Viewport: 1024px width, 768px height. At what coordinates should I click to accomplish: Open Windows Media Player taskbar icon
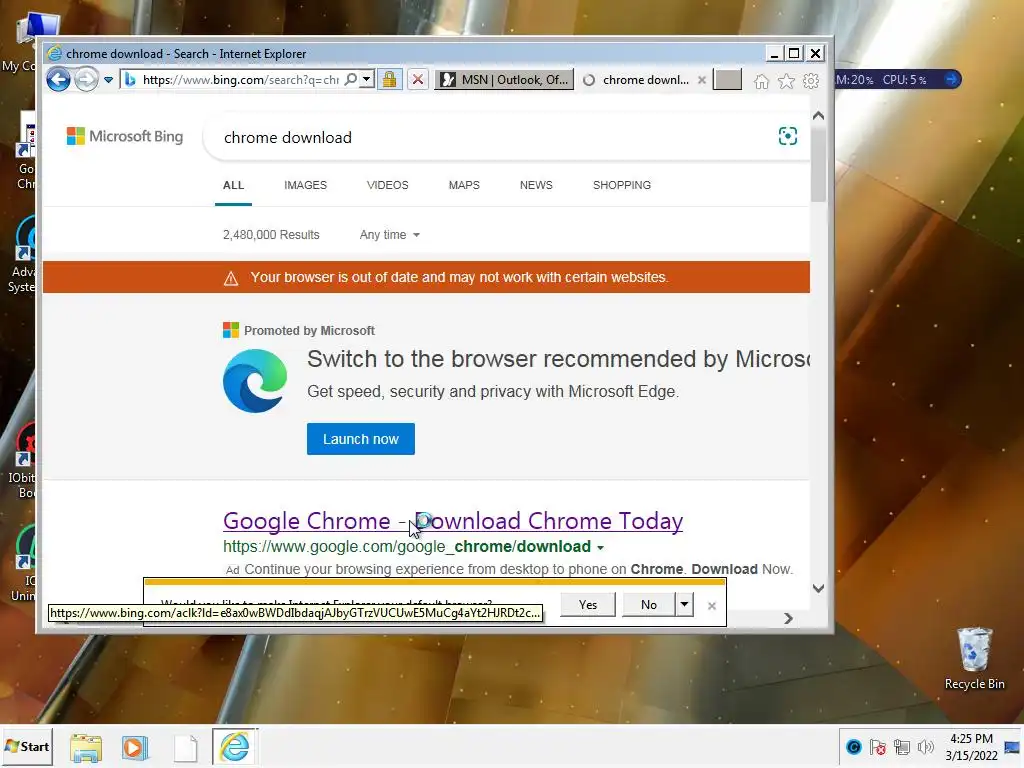coord(135,748)
